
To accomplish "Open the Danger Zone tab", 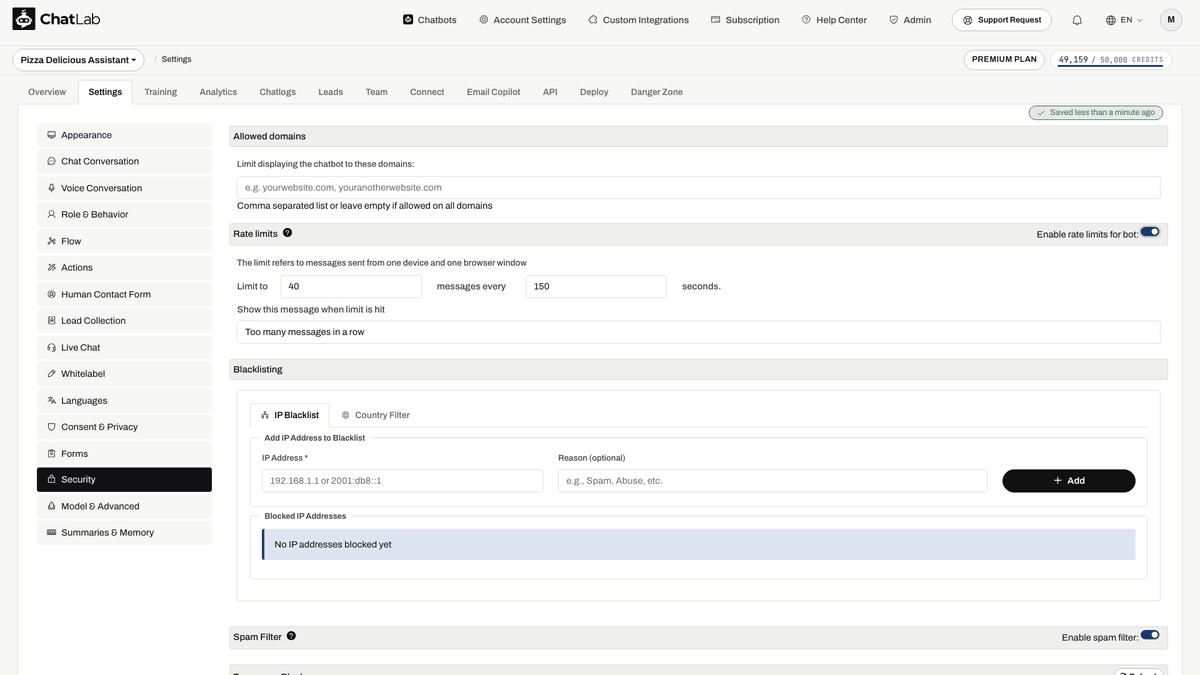I will pos(657,92).
